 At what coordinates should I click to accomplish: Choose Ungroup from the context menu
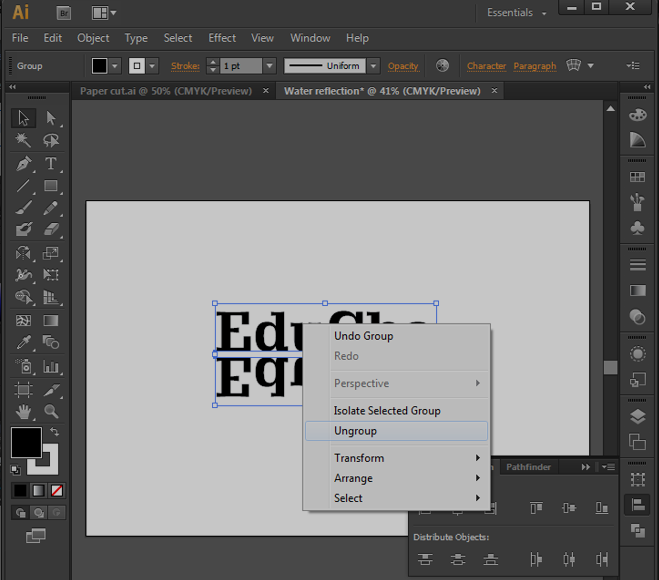click(x=355, y=431)
